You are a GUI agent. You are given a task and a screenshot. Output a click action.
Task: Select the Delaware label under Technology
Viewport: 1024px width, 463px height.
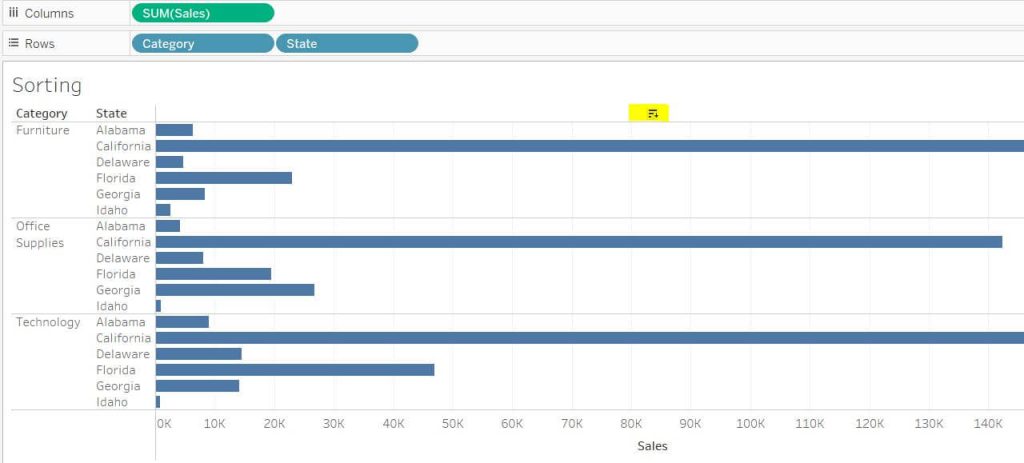click(123, 354)
